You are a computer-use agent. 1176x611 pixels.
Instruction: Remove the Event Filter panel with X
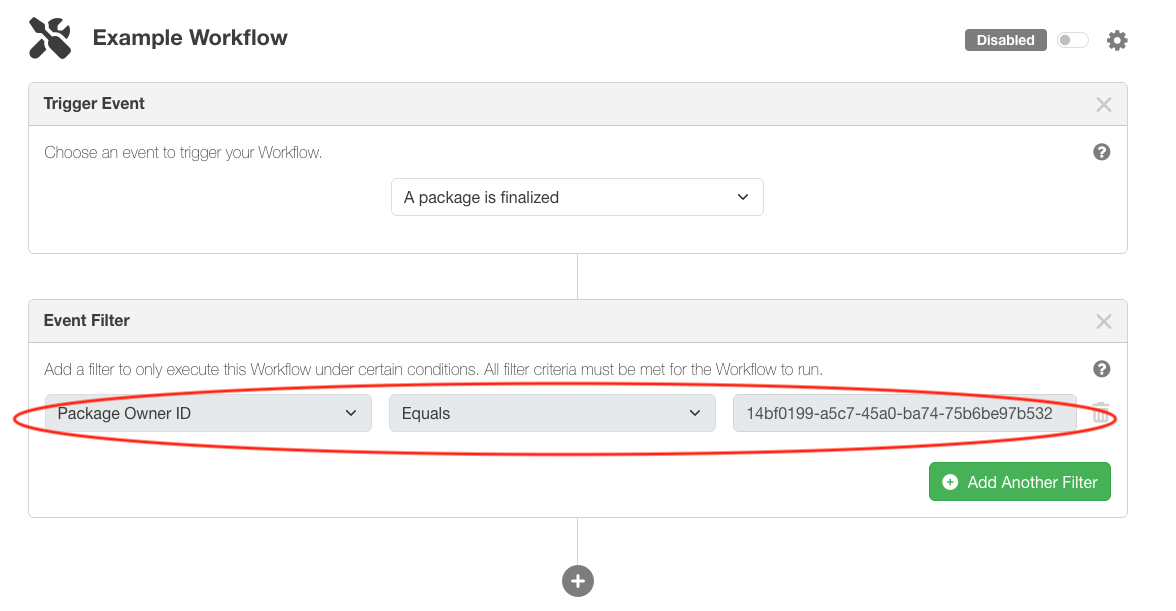[1104, 322]
